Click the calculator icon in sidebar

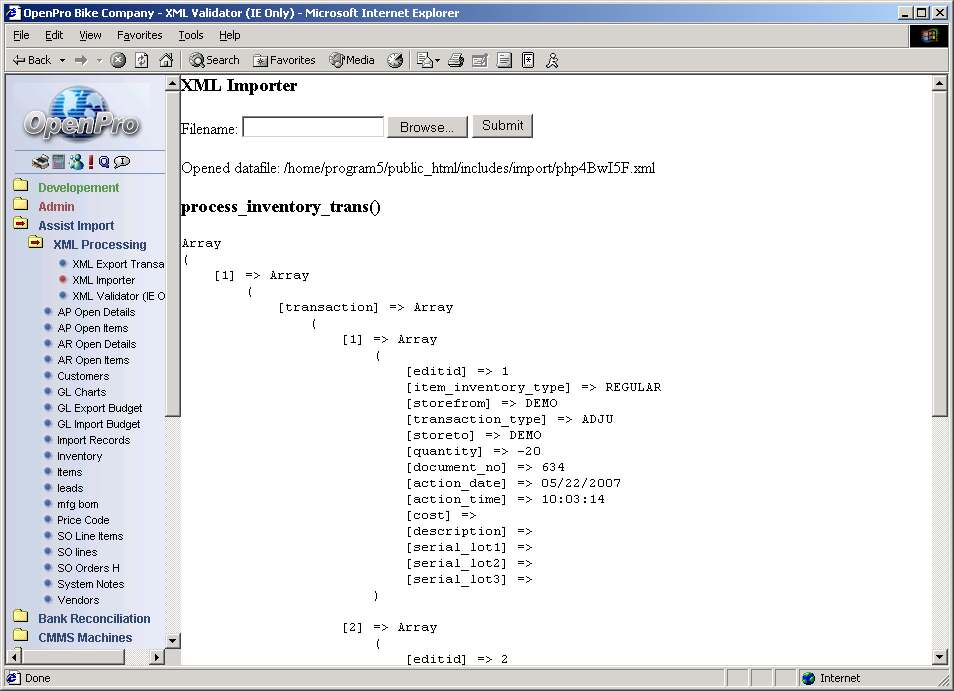coord(59,162)
